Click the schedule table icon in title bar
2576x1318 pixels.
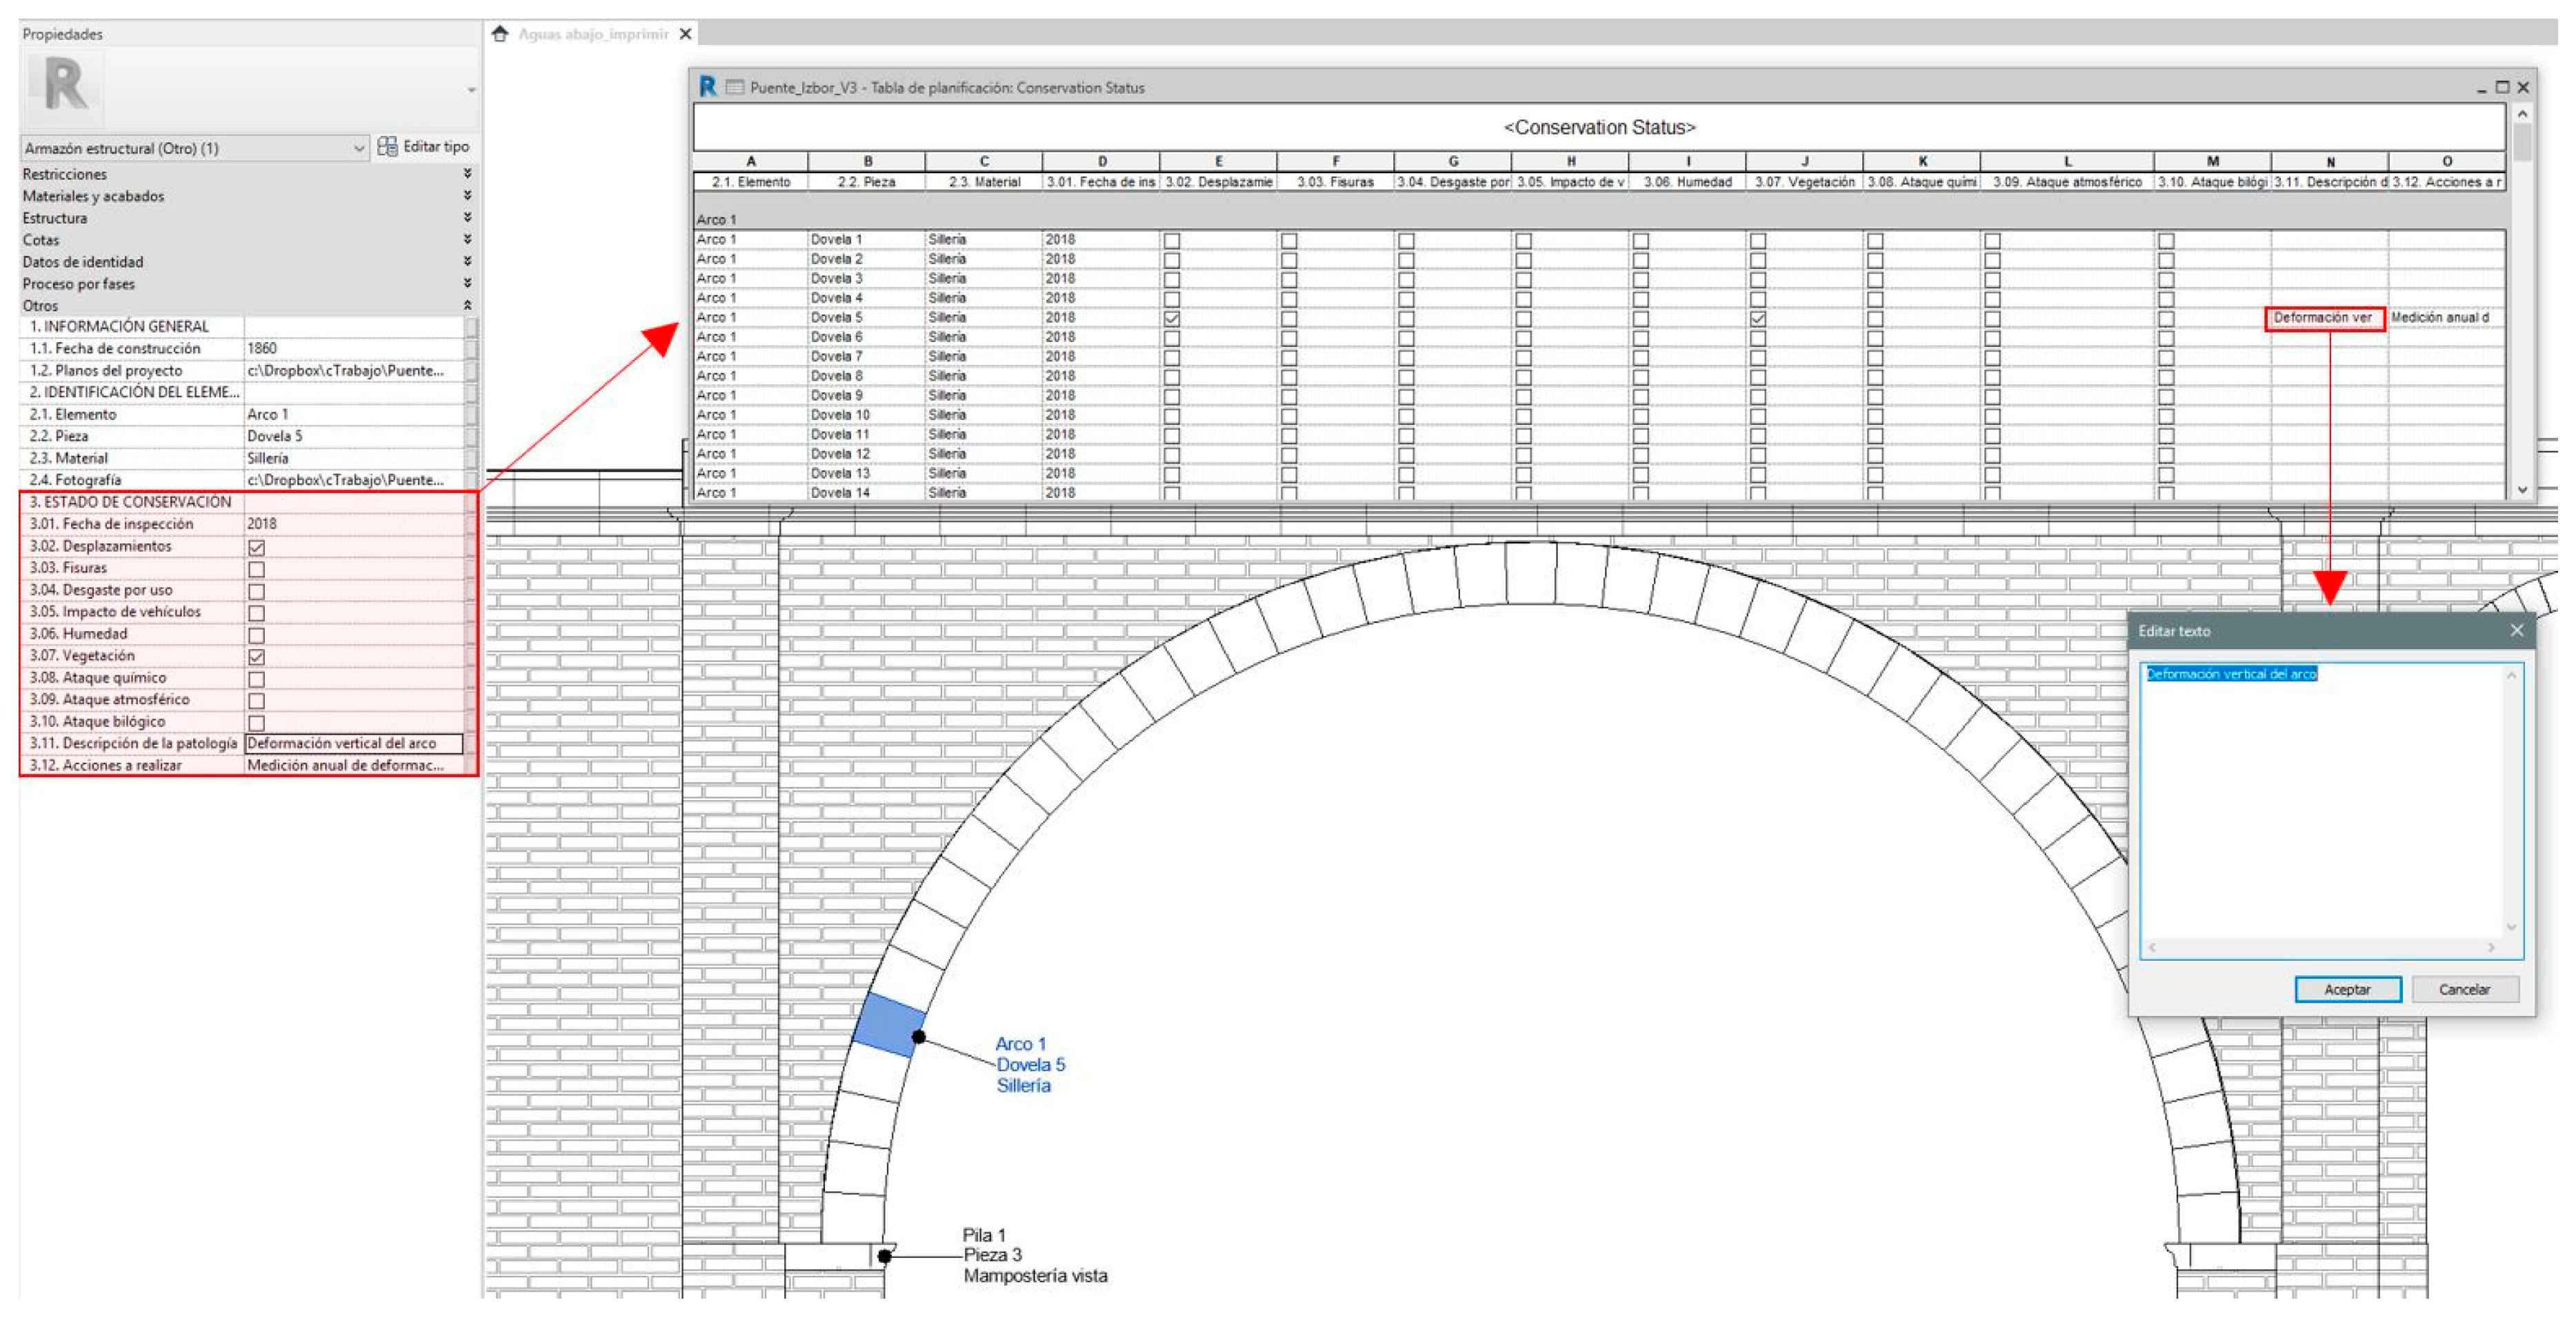(x=735, y=88)
